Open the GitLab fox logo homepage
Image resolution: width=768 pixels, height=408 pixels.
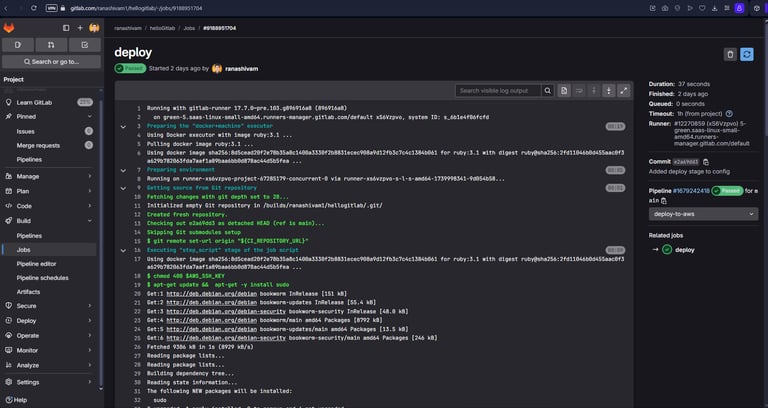(9, 28)
